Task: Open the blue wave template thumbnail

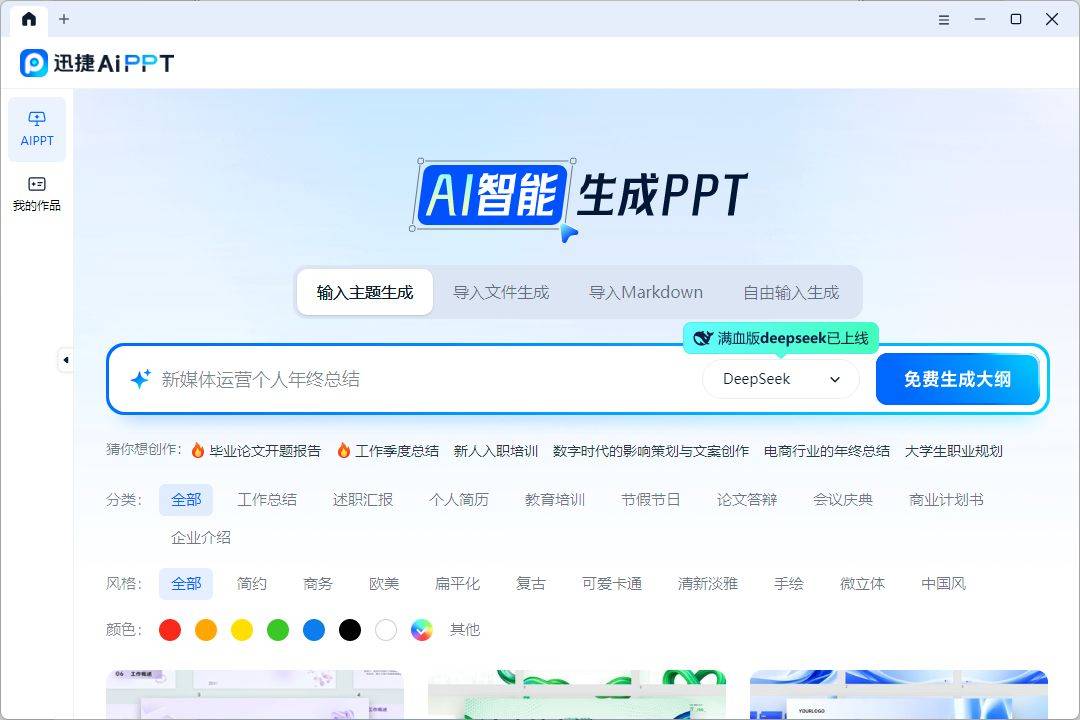Action: point(899,695)
